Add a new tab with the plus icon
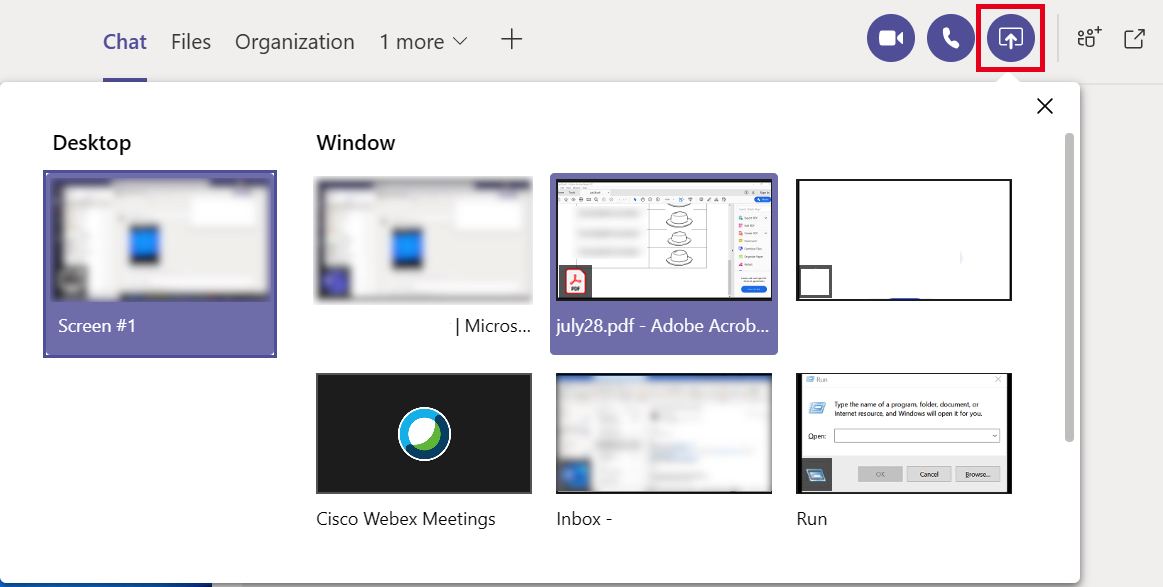The height and width of the screenshot is (587, 1163). click(x=511, y=40)
